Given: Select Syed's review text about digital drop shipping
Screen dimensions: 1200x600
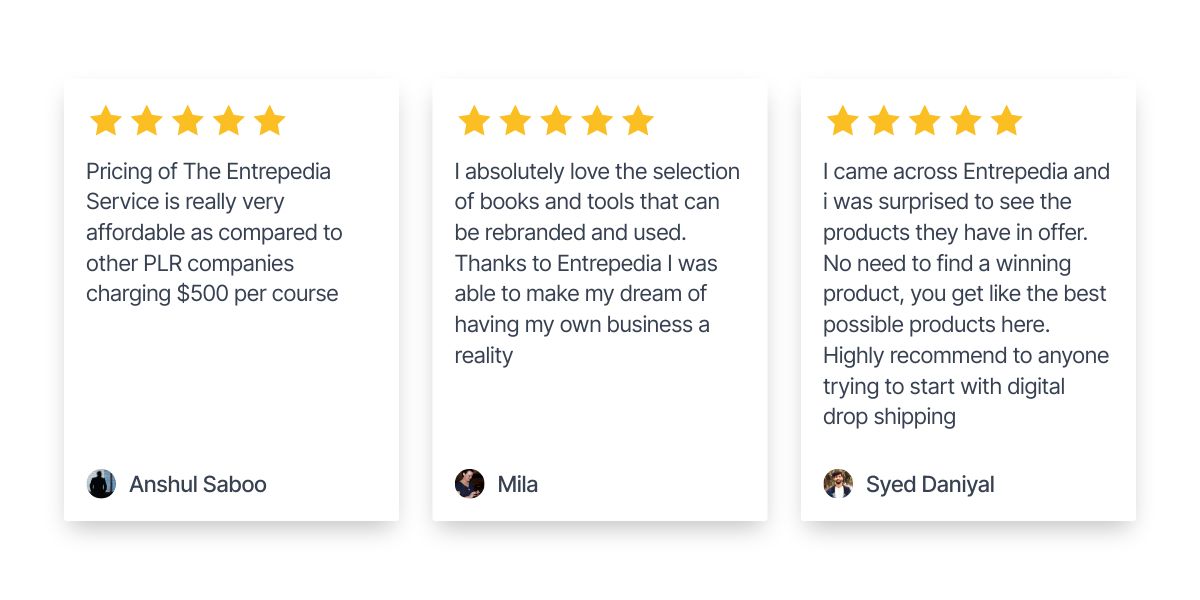Looking at the screenshot, I should pyautogui.click(x=966, y=294).
